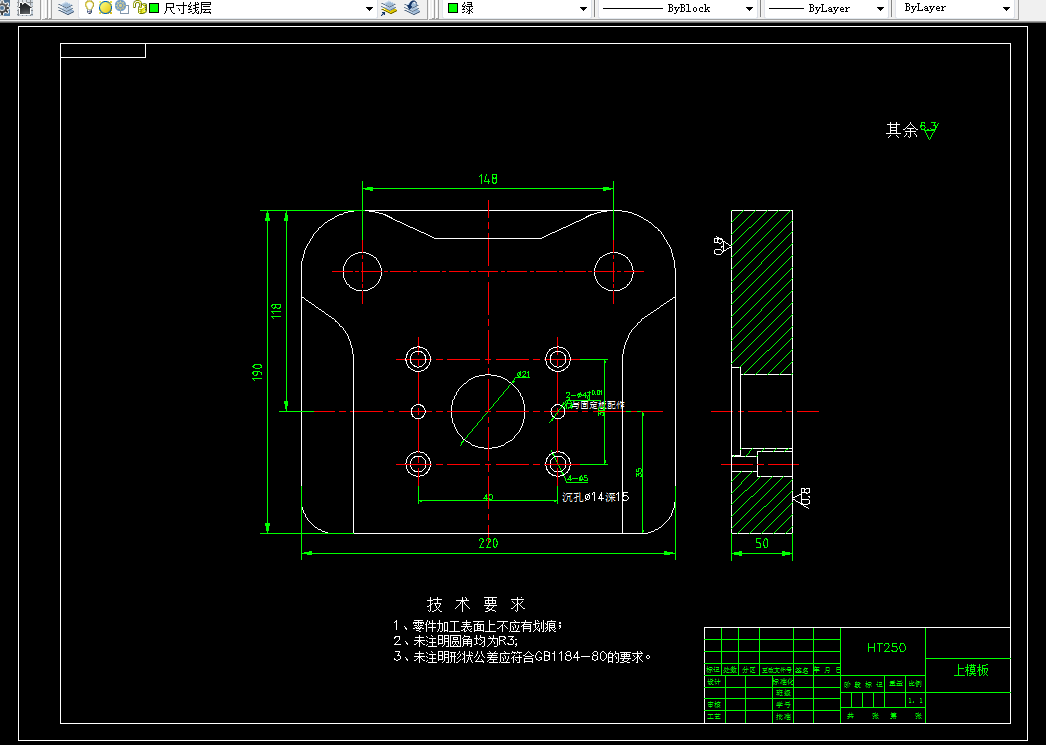Click the 沉孔ø14深15 annotation text

[x=595, y=497]
